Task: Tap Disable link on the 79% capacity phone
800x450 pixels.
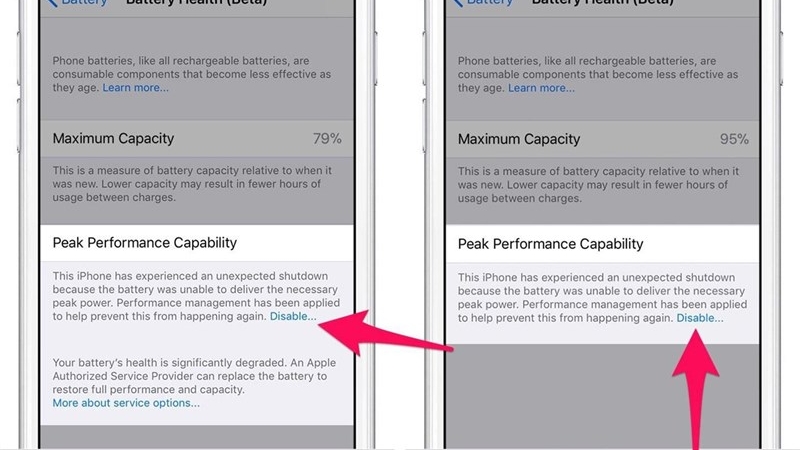Action: point(293,316)
